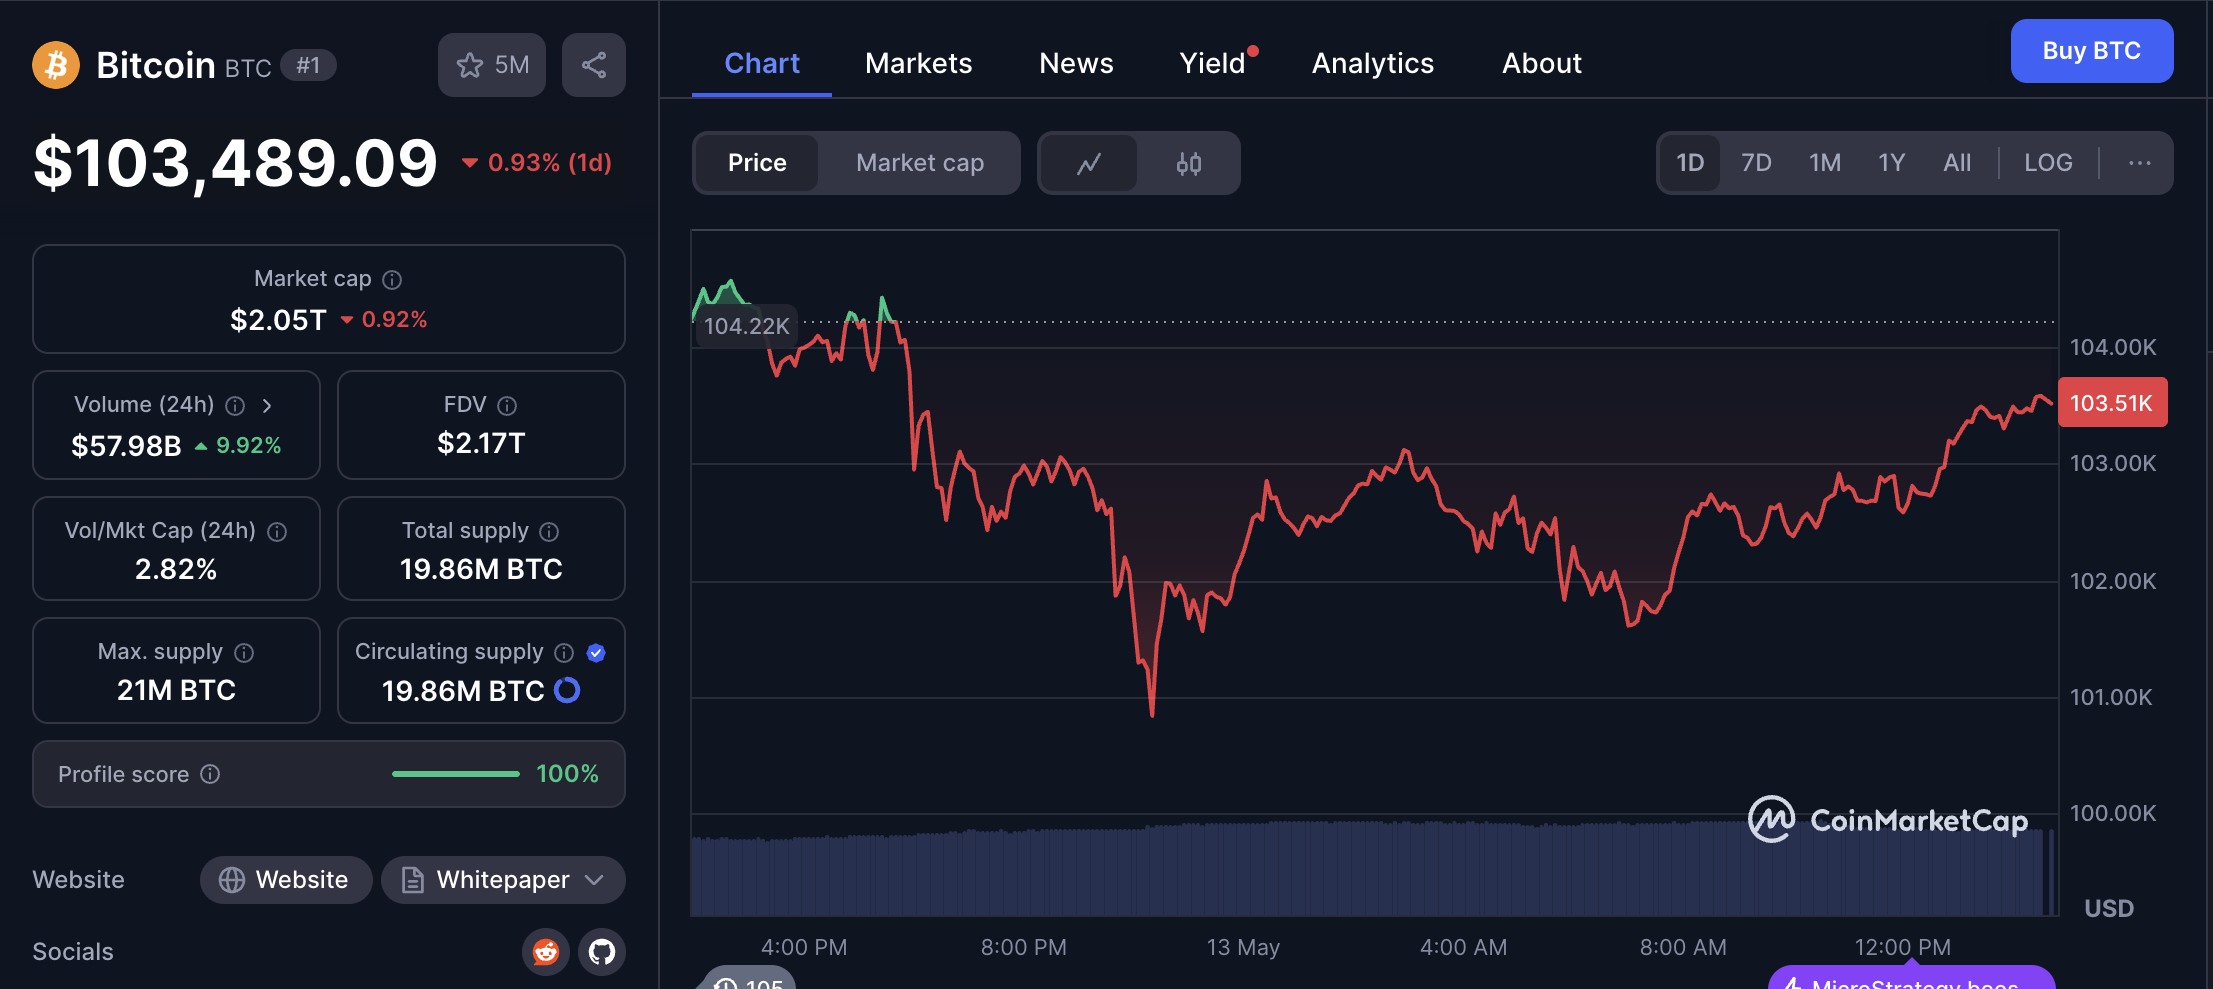The image size is (2213, 989).
Task: Add Bitcoin to watchlist with star button
Action: coord(492,65)
